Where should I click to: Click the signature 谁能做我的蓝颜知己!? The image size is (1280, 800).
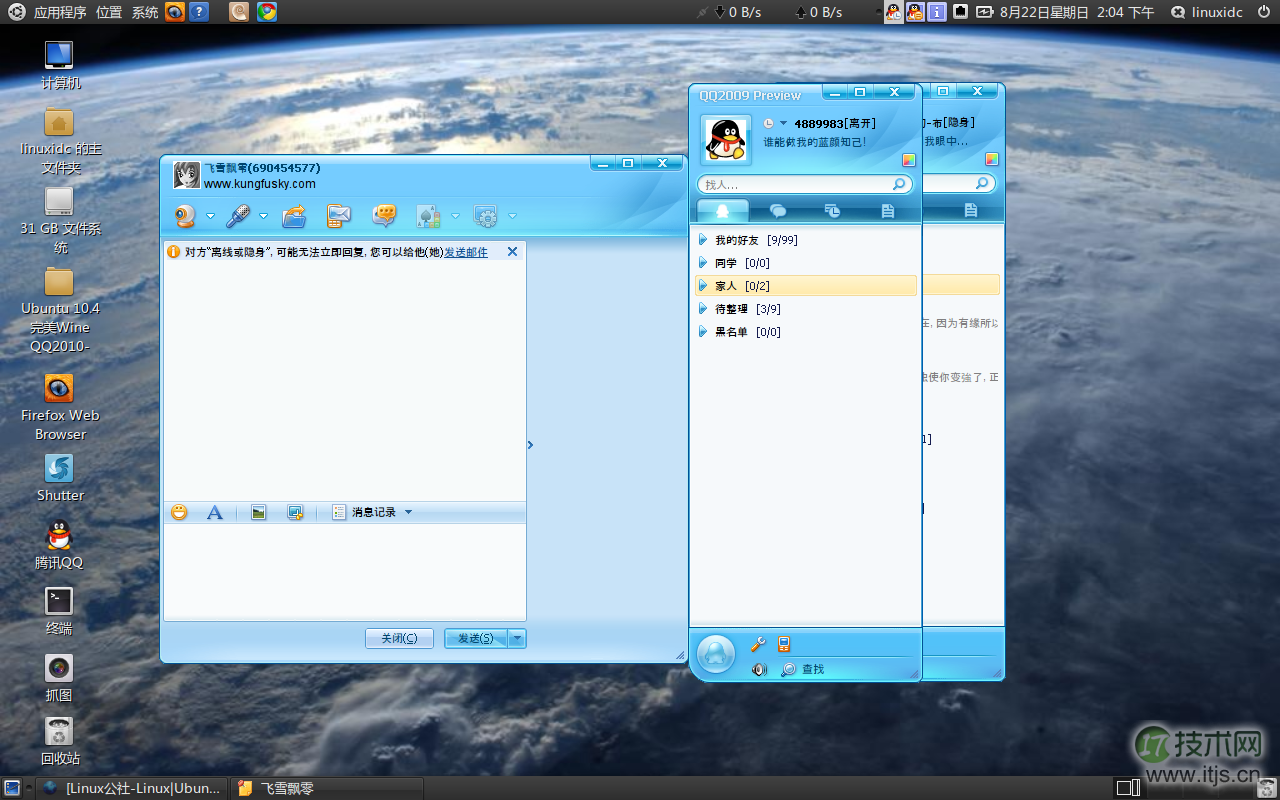tap(815, 142)
